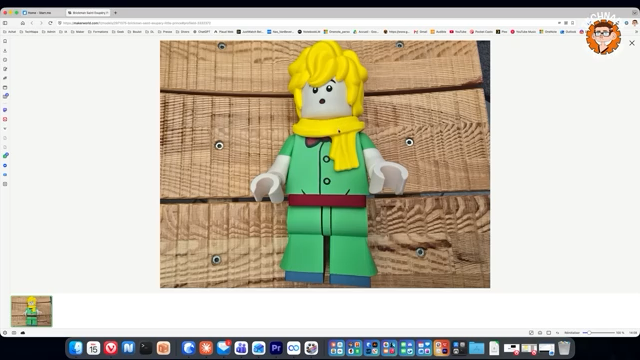Viewport: 640px width, 360px height.
Task: Open the Mastodon web panel in the sidebar
Action: (x=5, y=110)
